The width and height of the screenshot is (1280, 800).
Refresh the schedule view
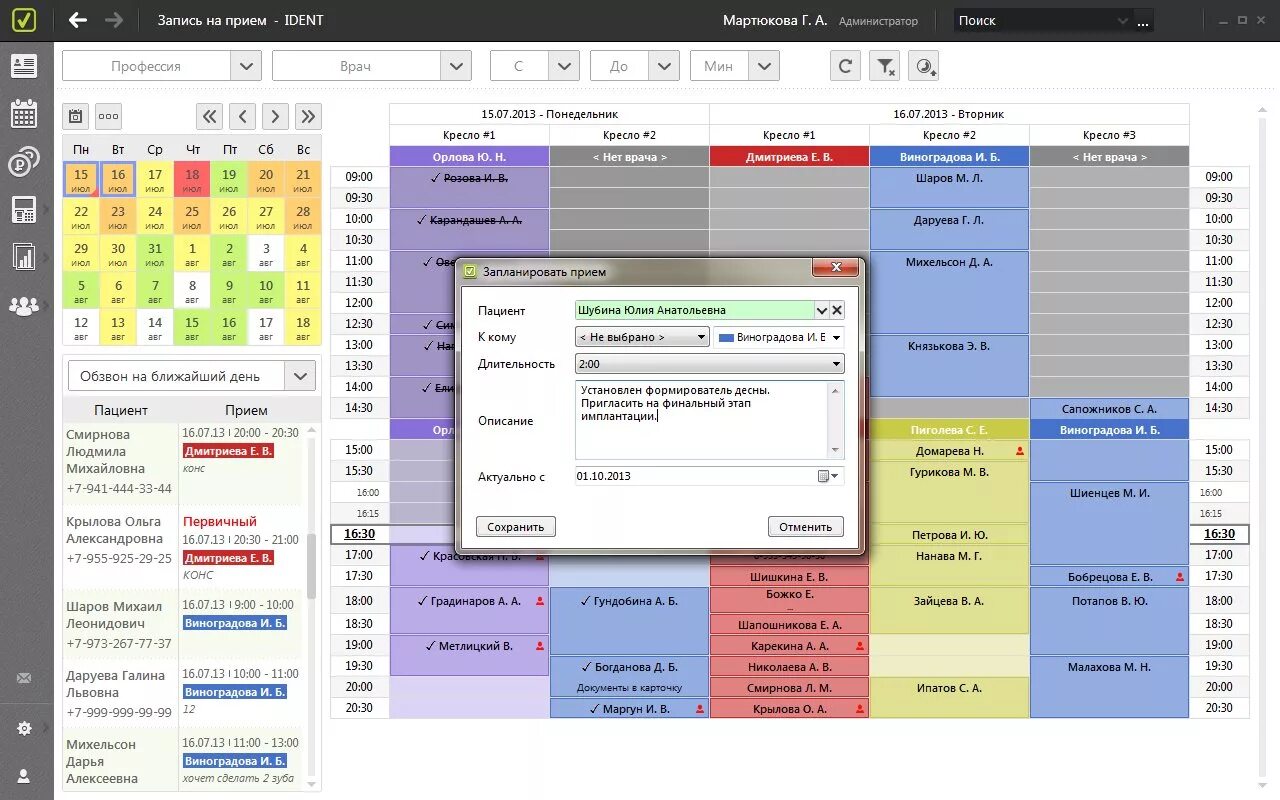click(x=845, y=66)
